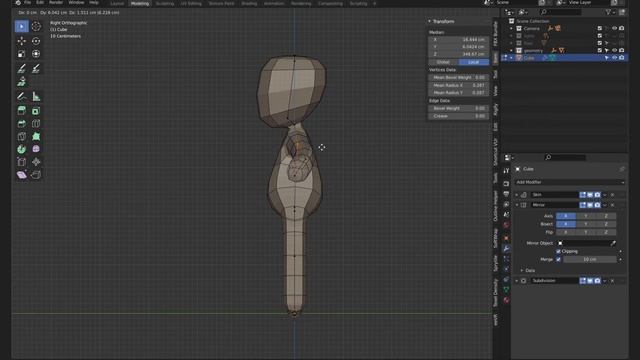The width and height of the screenshot is (640, 360).
Task: Hide the Camera collection with eye icon
Action: [614, 29]
